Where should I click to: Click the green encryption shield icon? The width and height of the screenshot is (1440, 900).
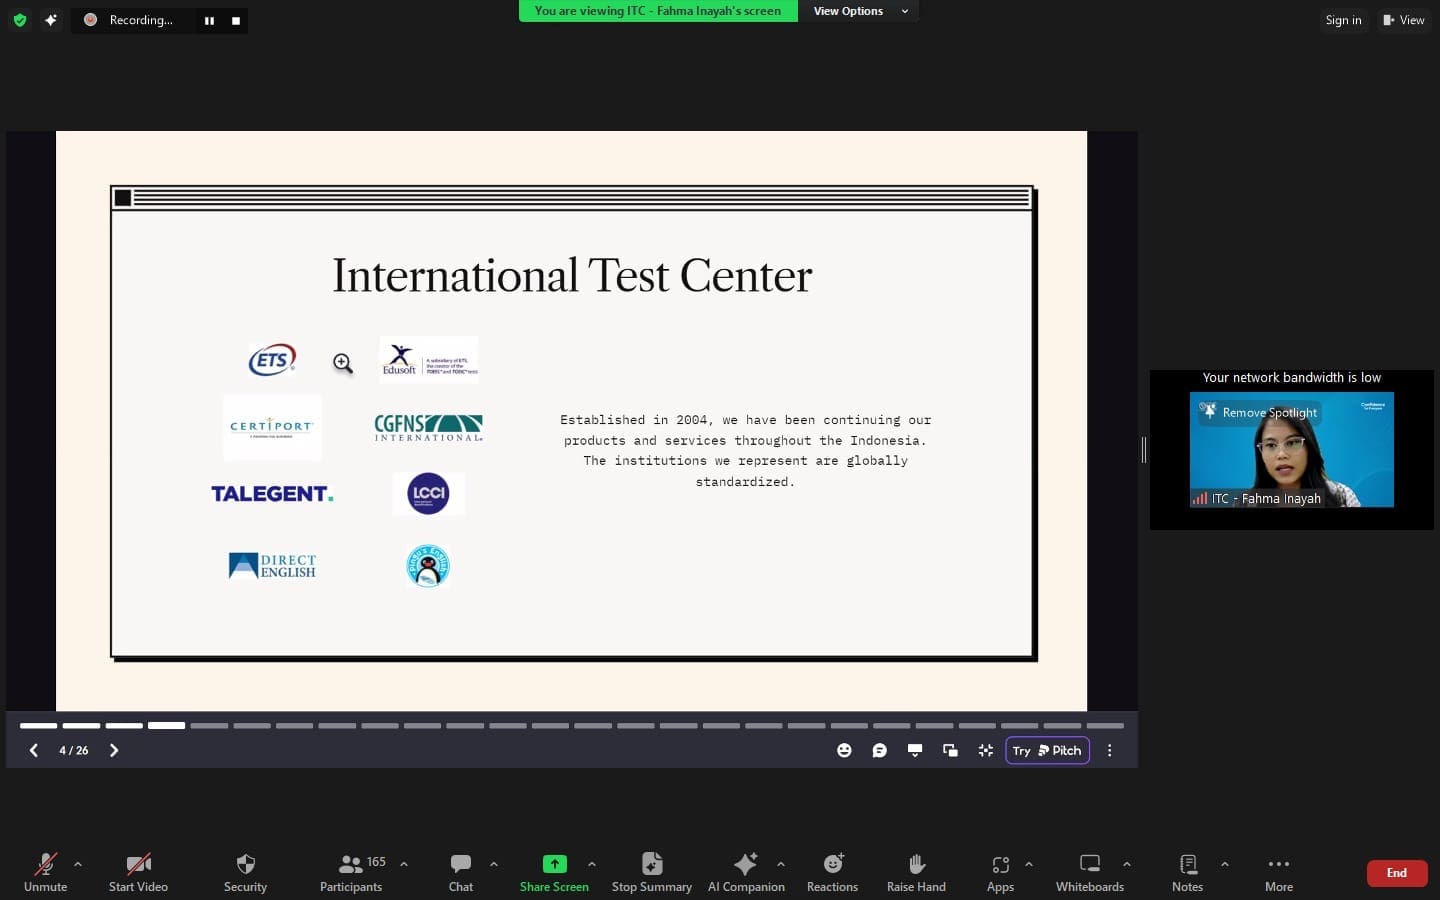coord(20,20)
